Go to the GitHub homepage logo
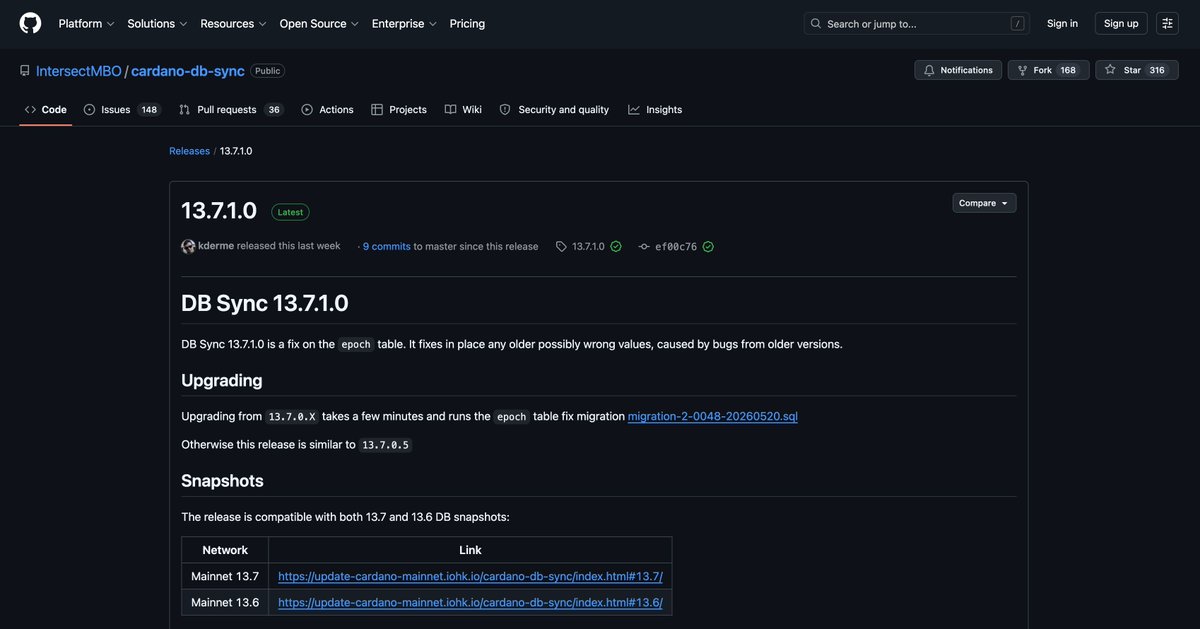The image size is (1200, 629). point(30,23)
